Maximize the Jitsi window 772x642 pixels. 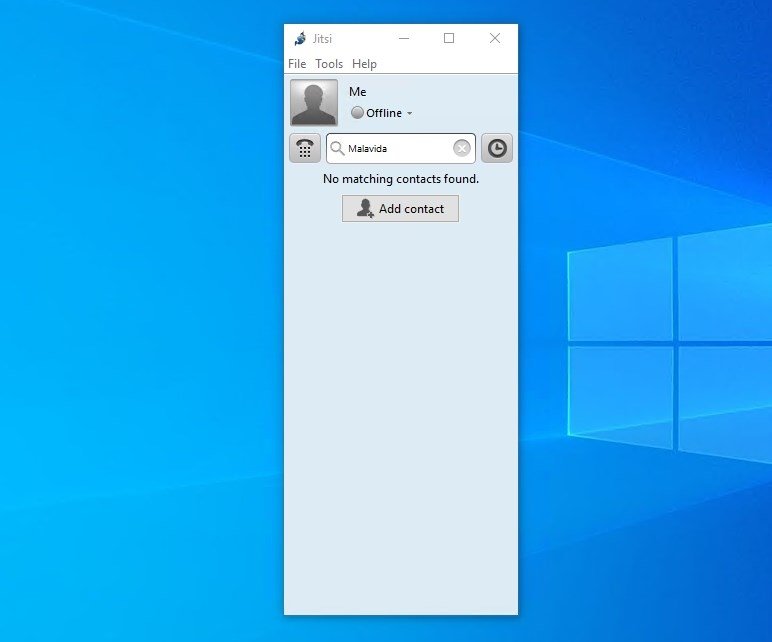449,38
